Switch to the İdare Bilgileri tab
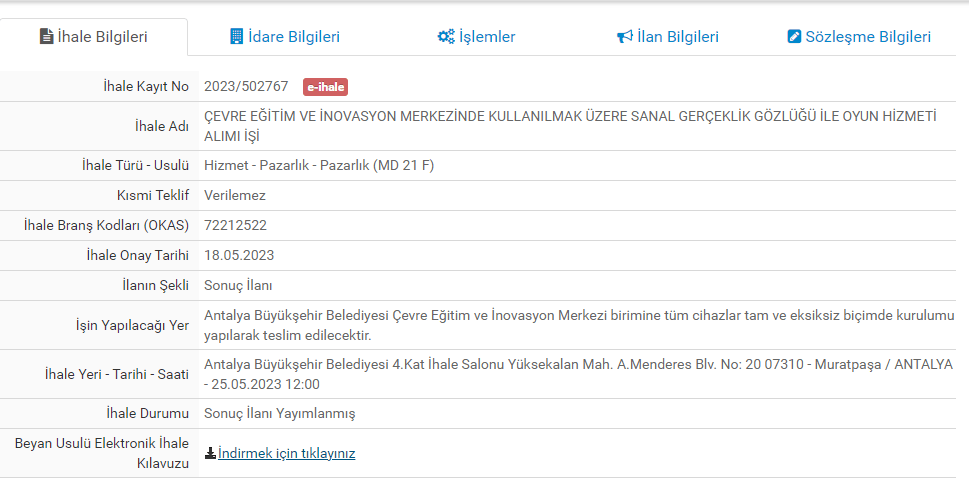Image resolution: width=969 pixels, height=485 pixels. (295, 37)
